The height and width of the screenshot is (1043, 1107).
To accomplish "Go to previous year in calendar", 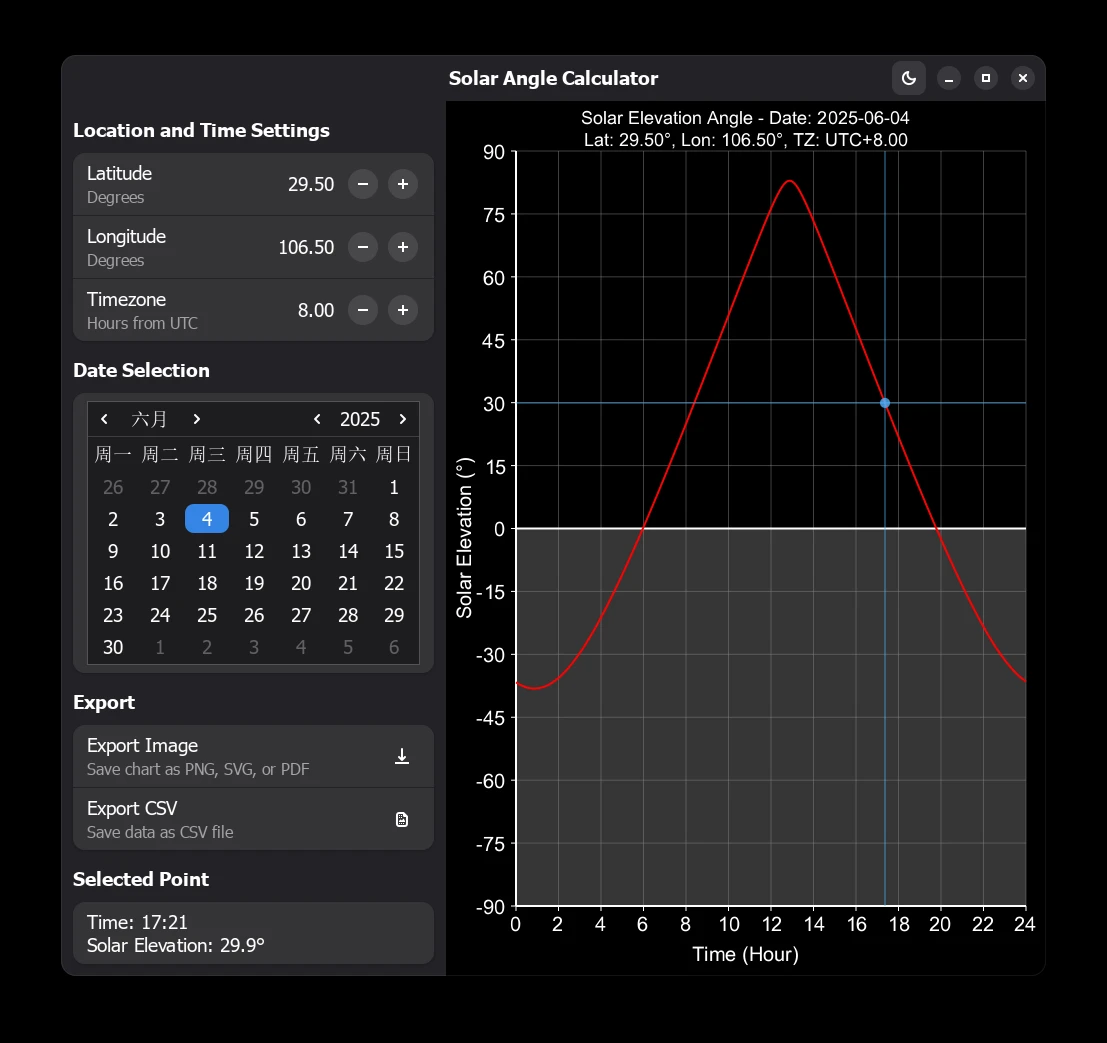I will coord(318,419).
